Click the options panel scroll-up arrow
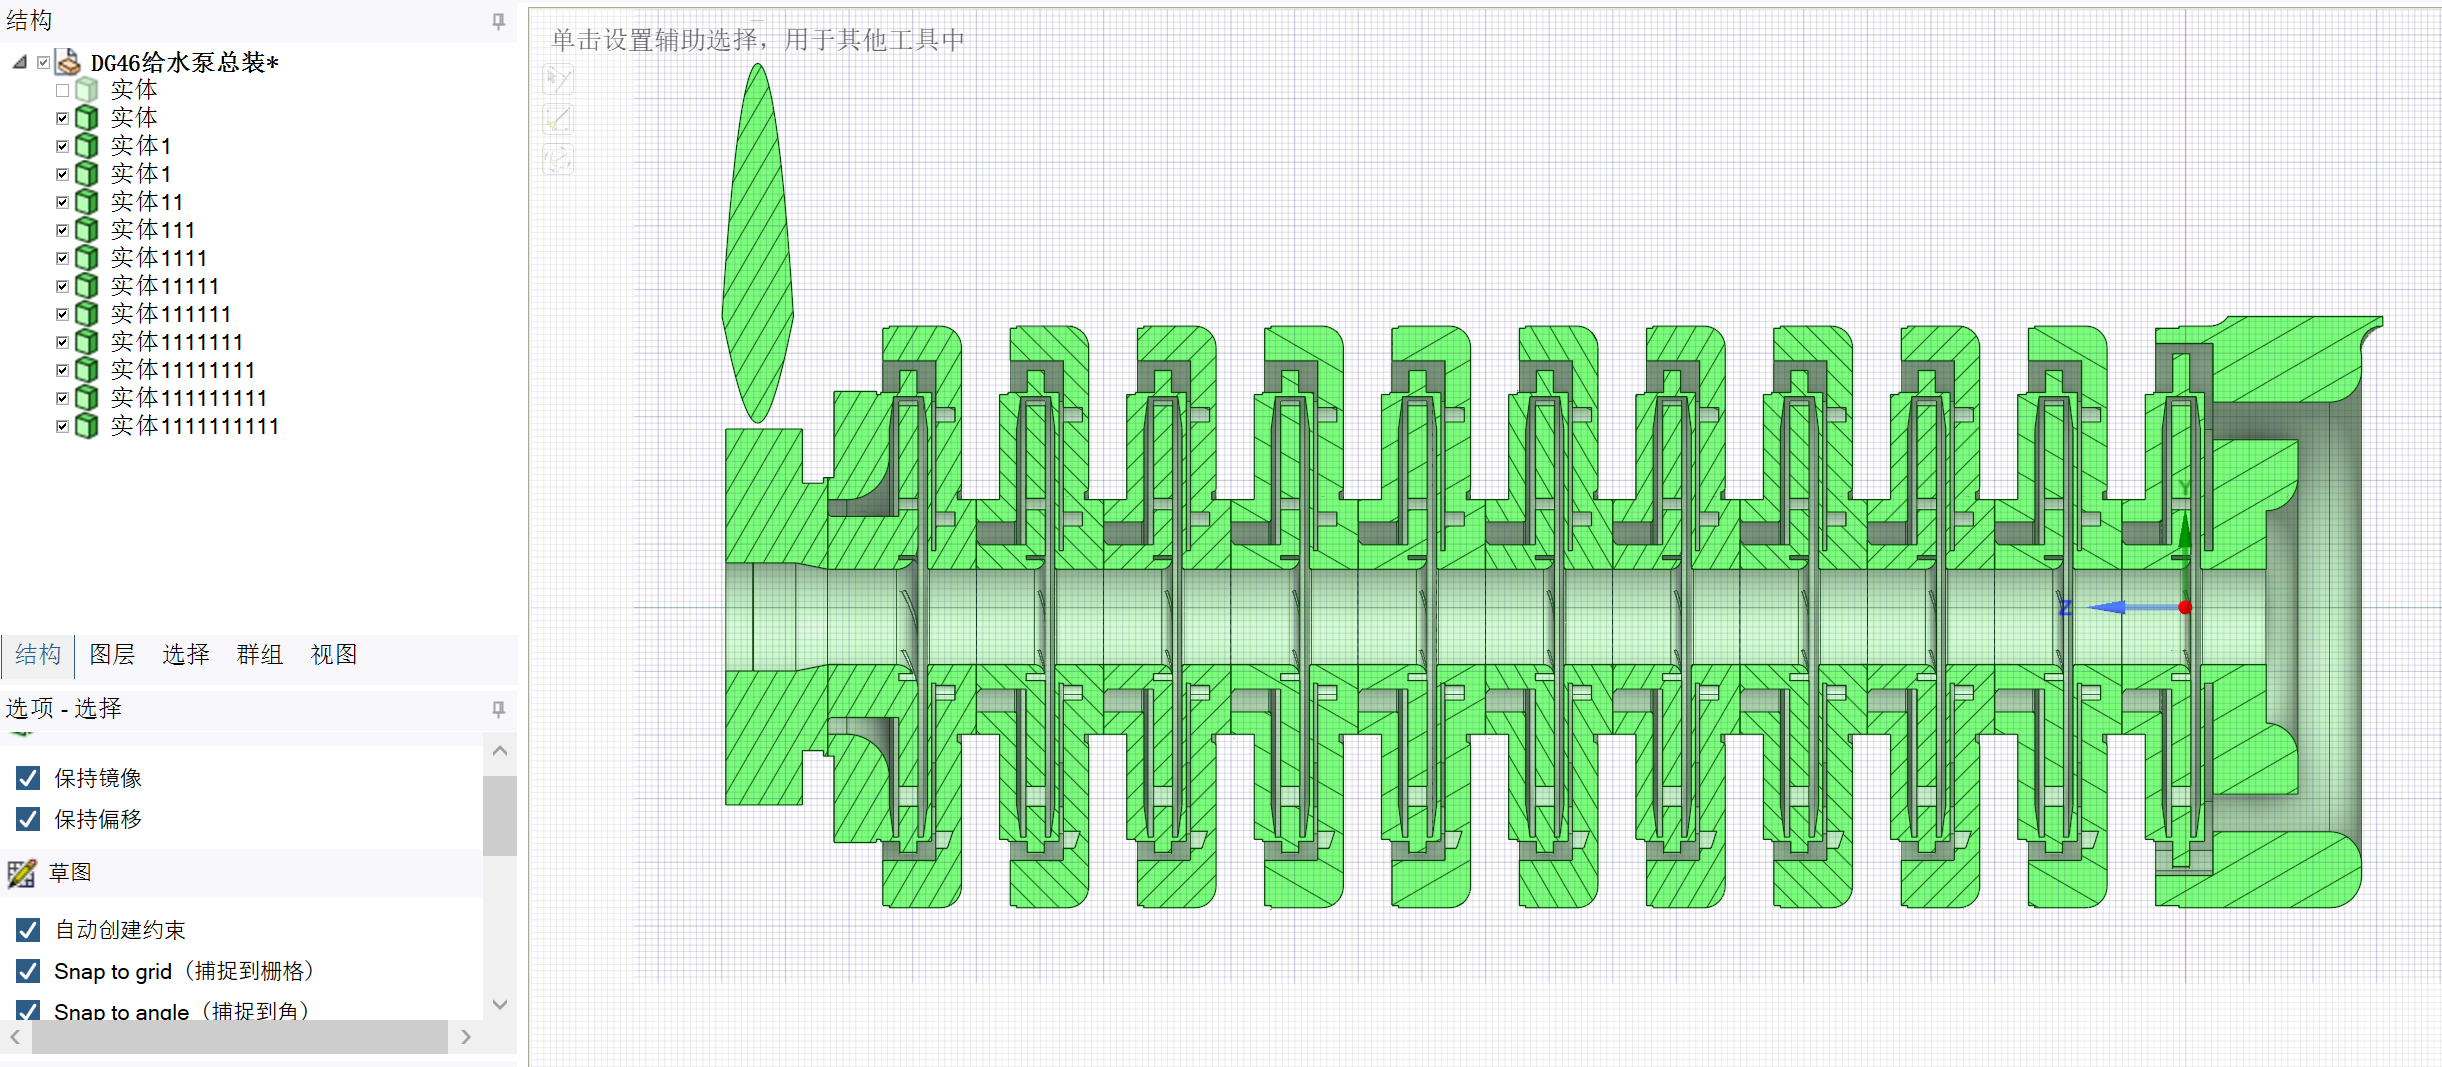The height and width of the screenshot is (1067, 2442). (x=500, y=751)
